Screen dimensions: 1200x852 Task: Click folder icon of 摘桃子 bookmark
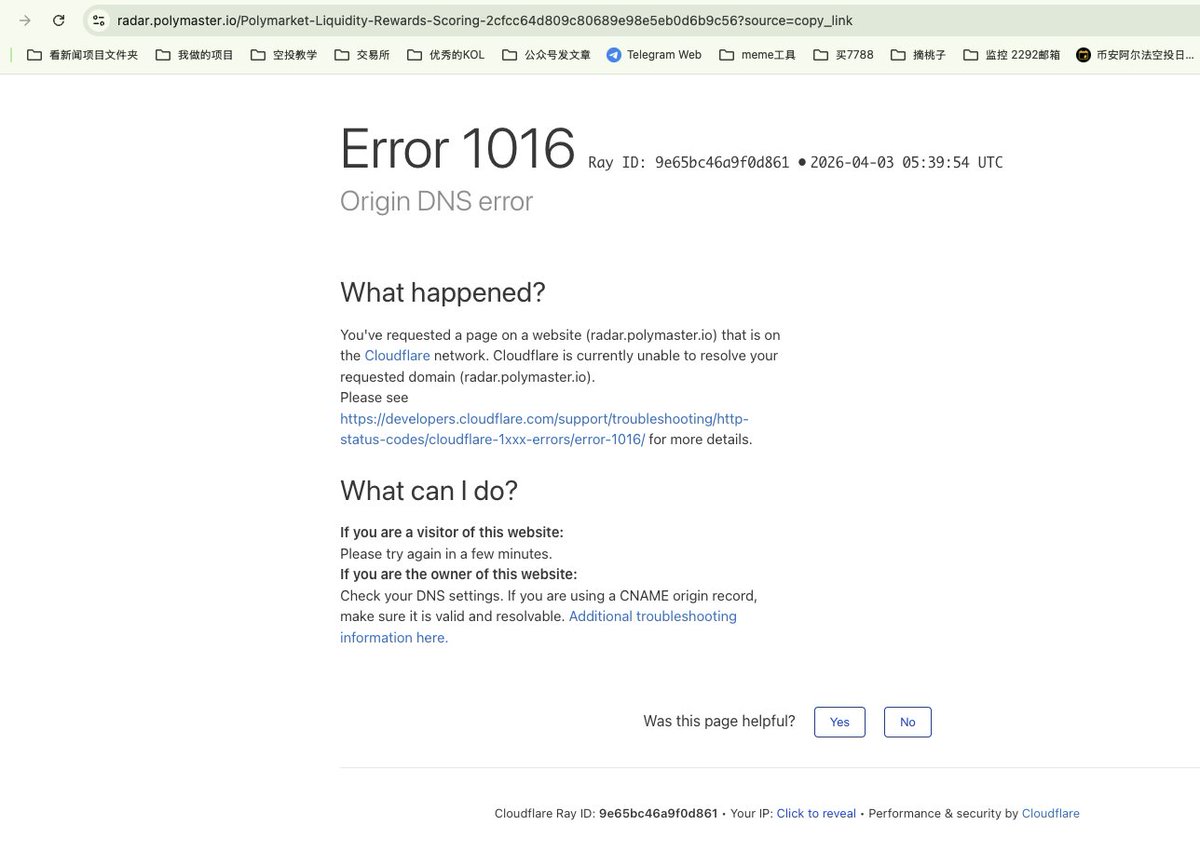898,55
